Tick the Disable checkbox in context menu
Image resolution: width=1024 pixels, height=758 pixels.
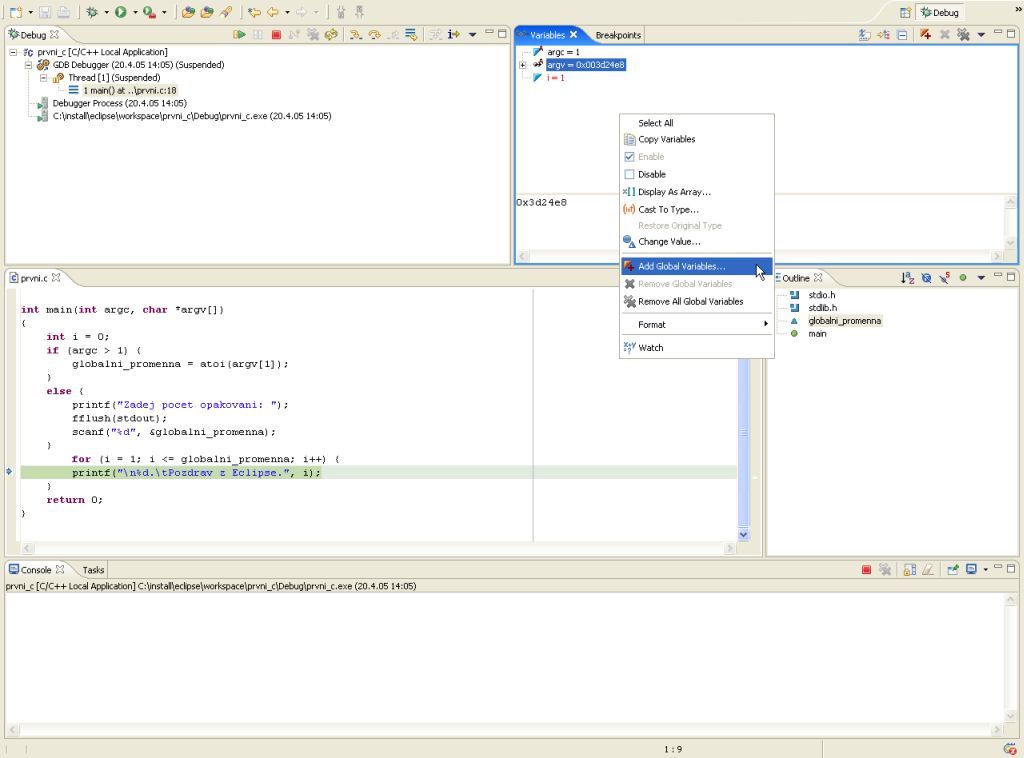point(629,174)
